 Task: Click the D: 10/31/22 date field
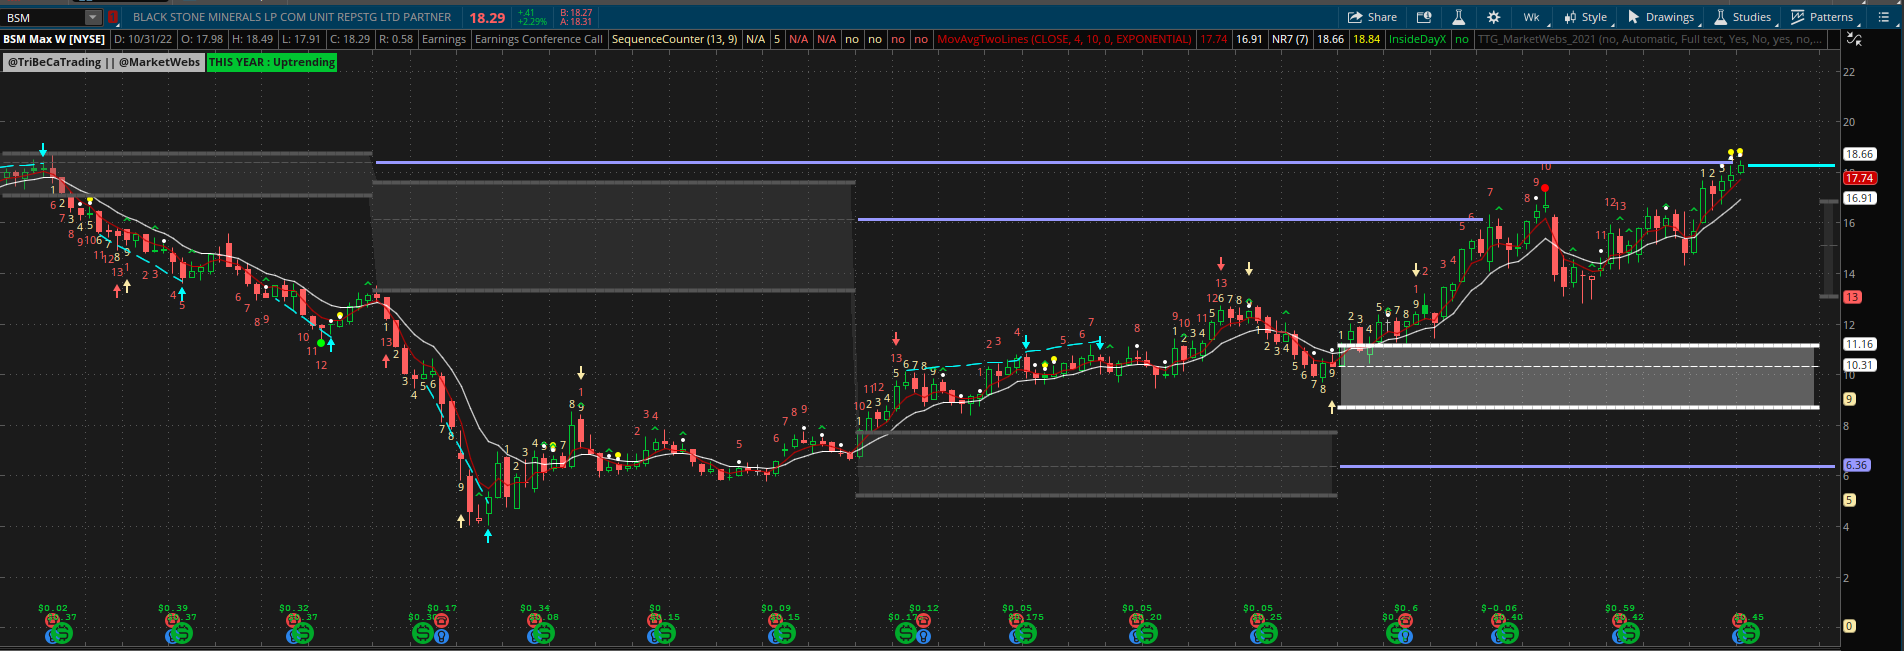pyautogui.click(x=143, y=39)
